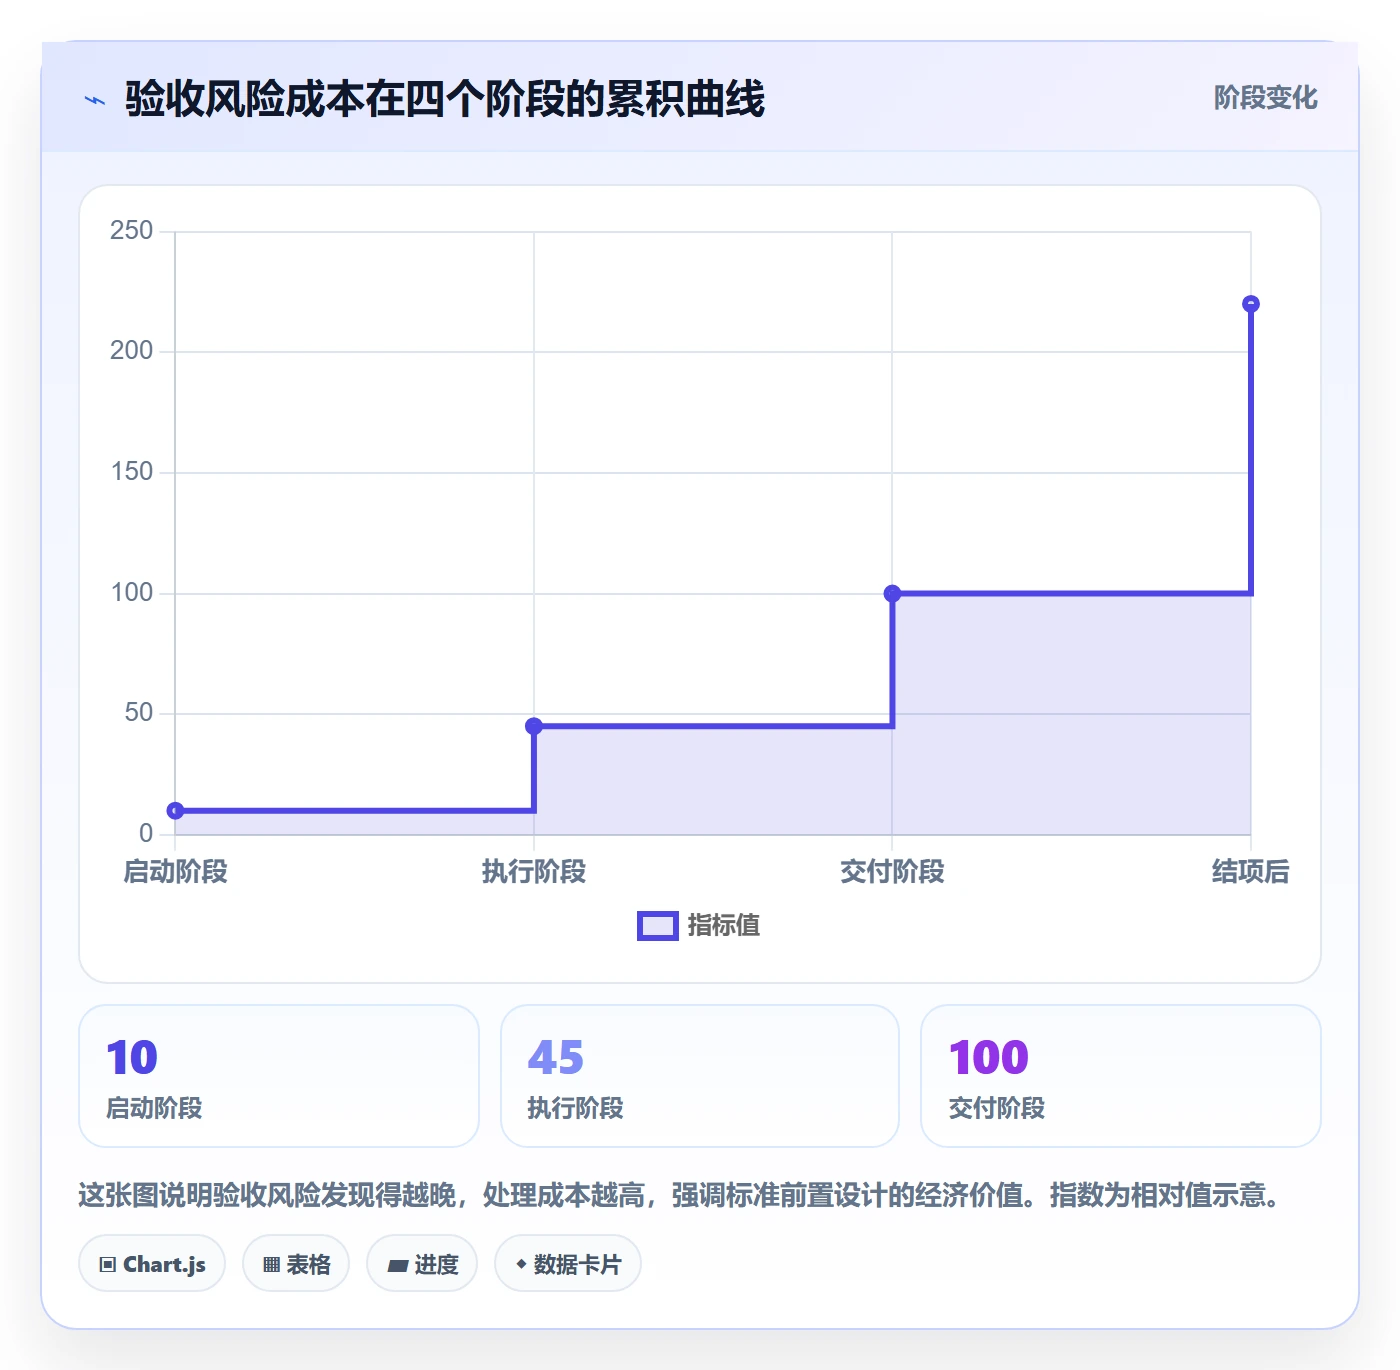Click the lightning icon beside the chart title
Screen dimensions: 1400x1370
pos(95,100)
